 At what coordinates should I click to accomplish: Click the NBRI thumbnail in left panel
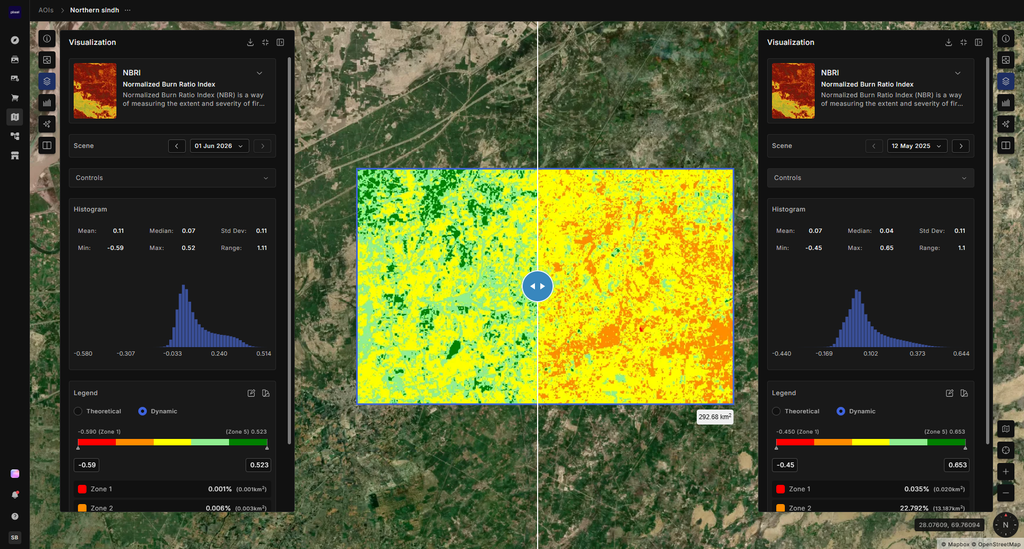click(x=95, y=91)
